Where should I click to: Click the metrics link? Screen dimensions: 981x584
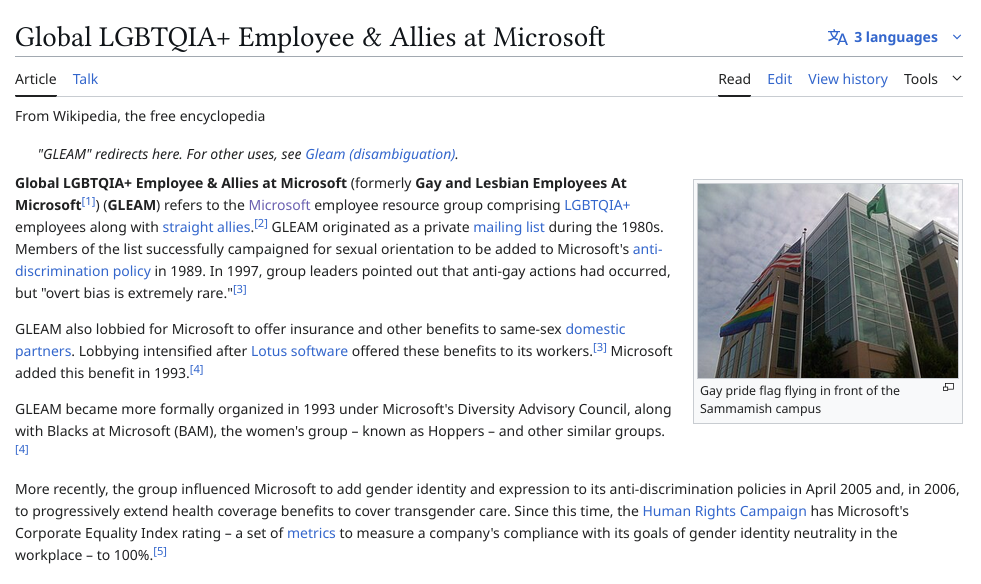click(x=311, y=533)
